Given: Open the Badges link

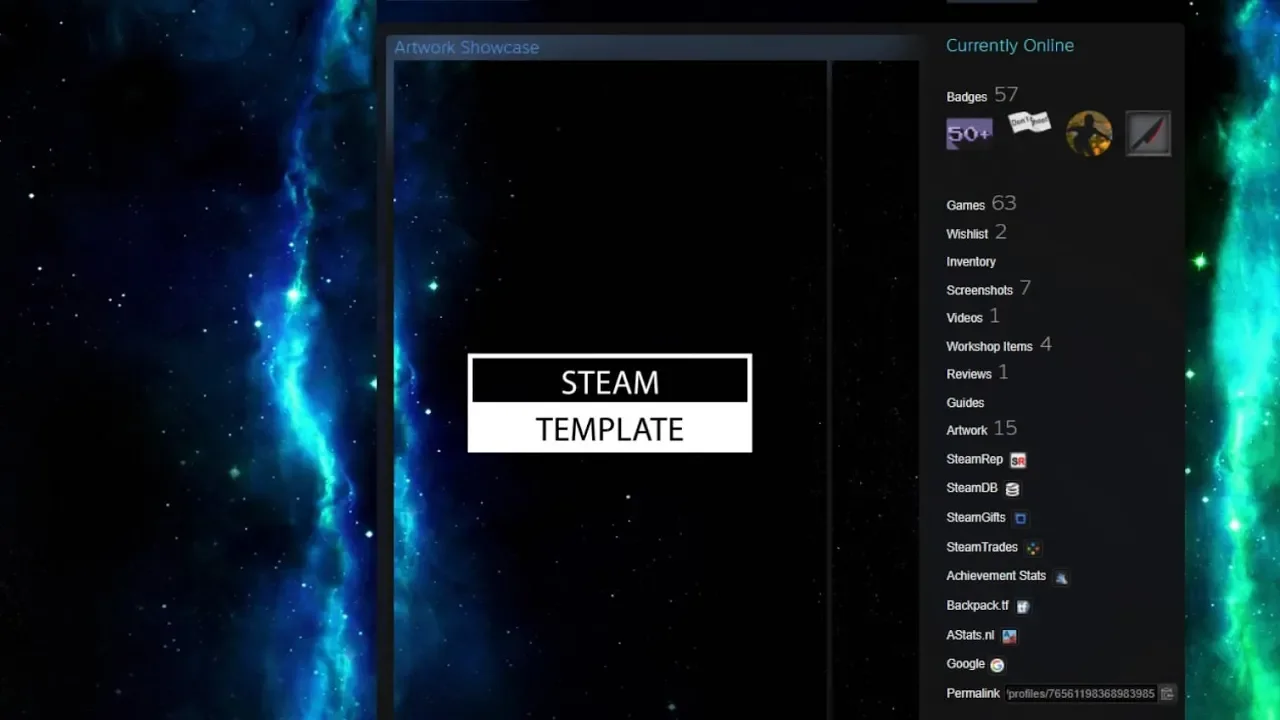Looking at the screenshot, I should pyautogui.click(x=966, y=97).
